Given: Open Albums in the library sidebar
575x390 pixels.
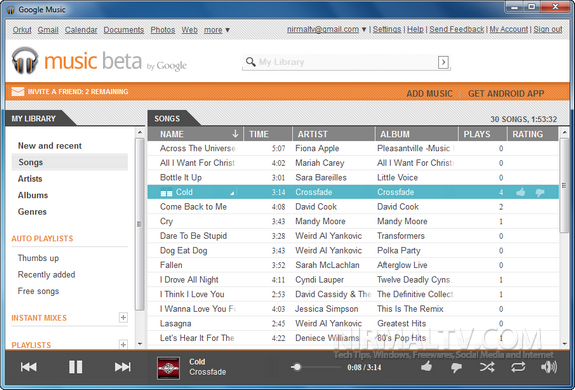Looking at the screenshot, I should click(x=33, y=195).
